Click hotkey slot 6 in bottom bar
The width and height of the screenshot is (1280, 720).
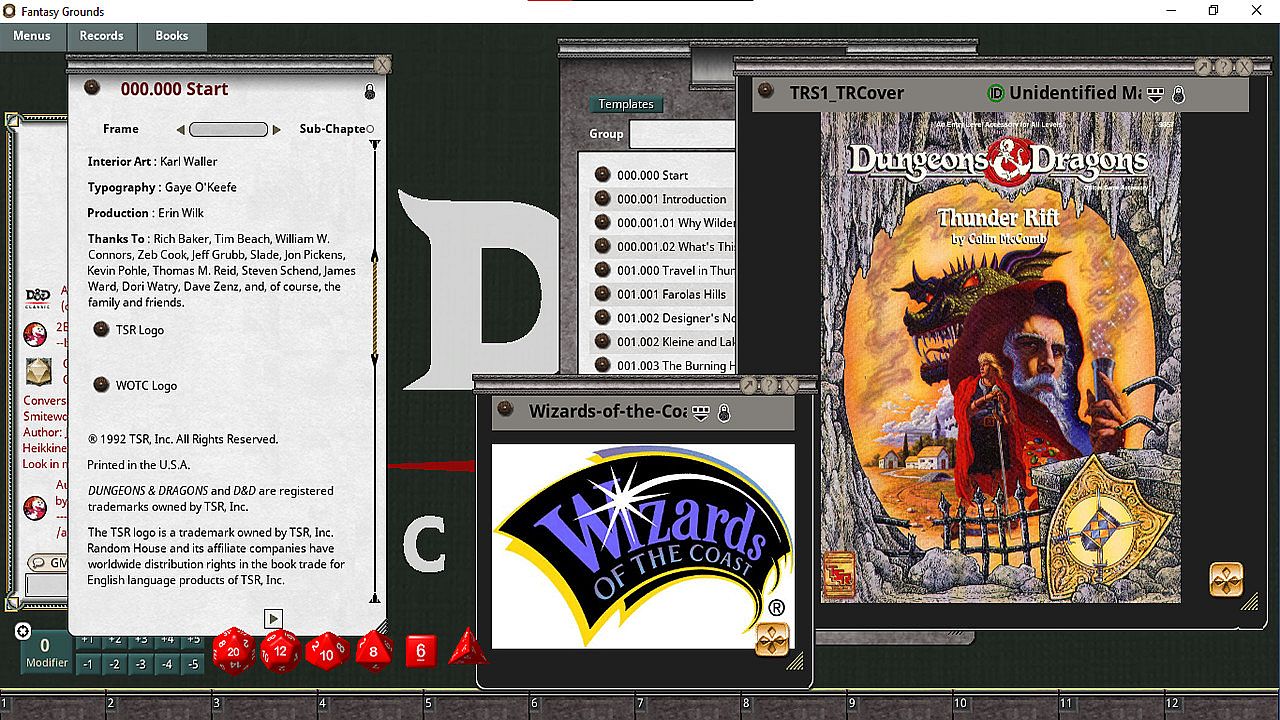(x=582, y=704)
